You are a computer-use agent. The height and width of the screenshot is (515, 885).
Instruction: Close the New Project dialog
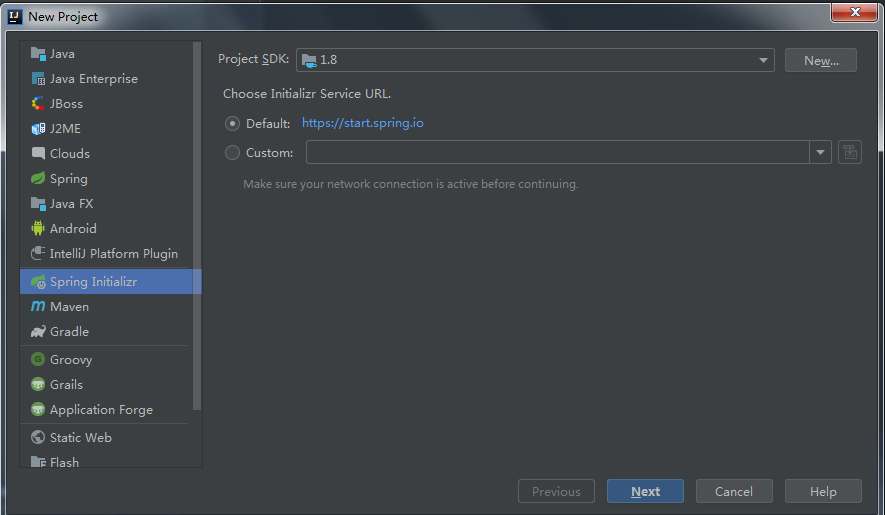pos(854,12)
